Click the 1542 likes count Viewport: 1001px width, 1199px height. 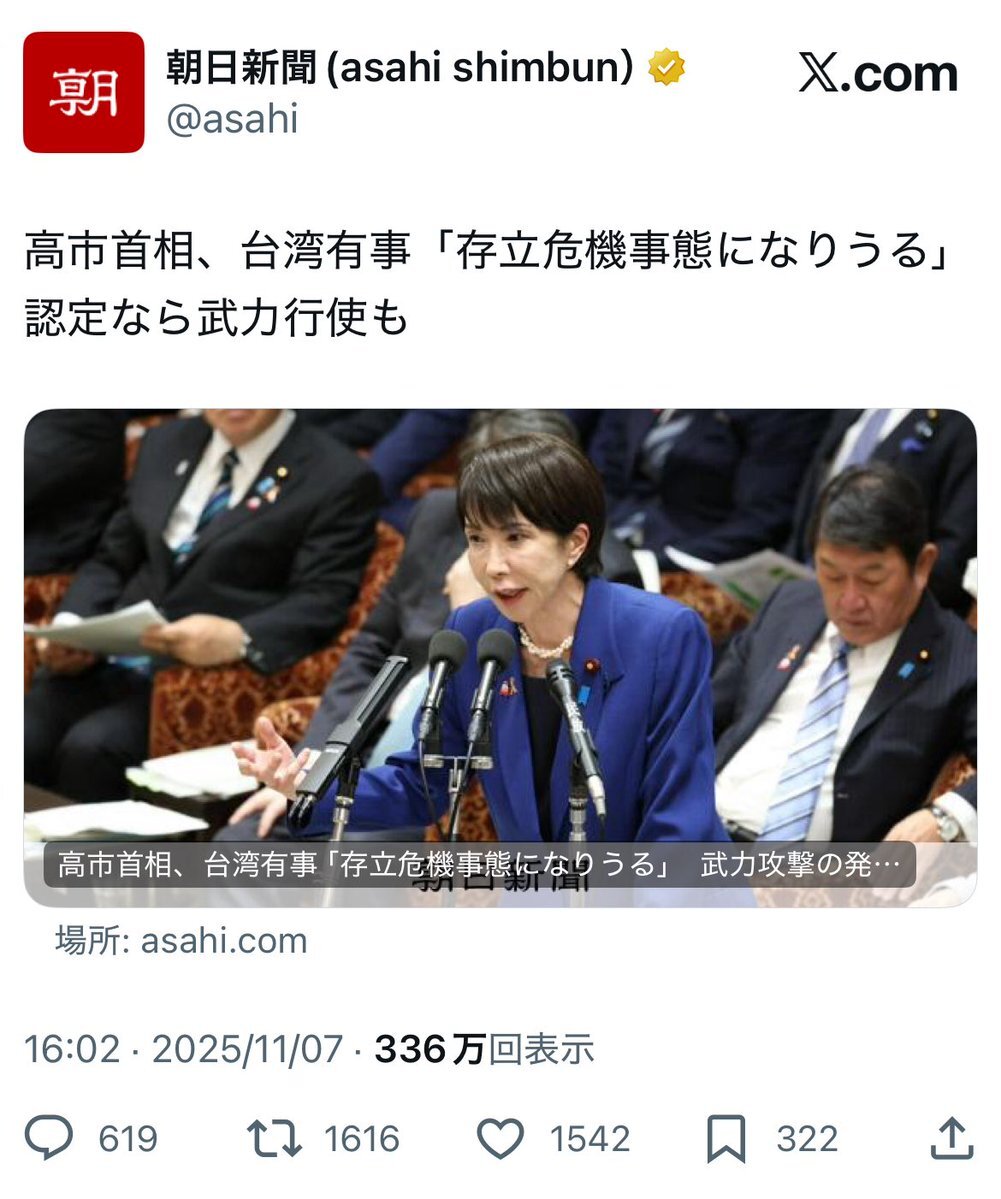[590, 1139]
